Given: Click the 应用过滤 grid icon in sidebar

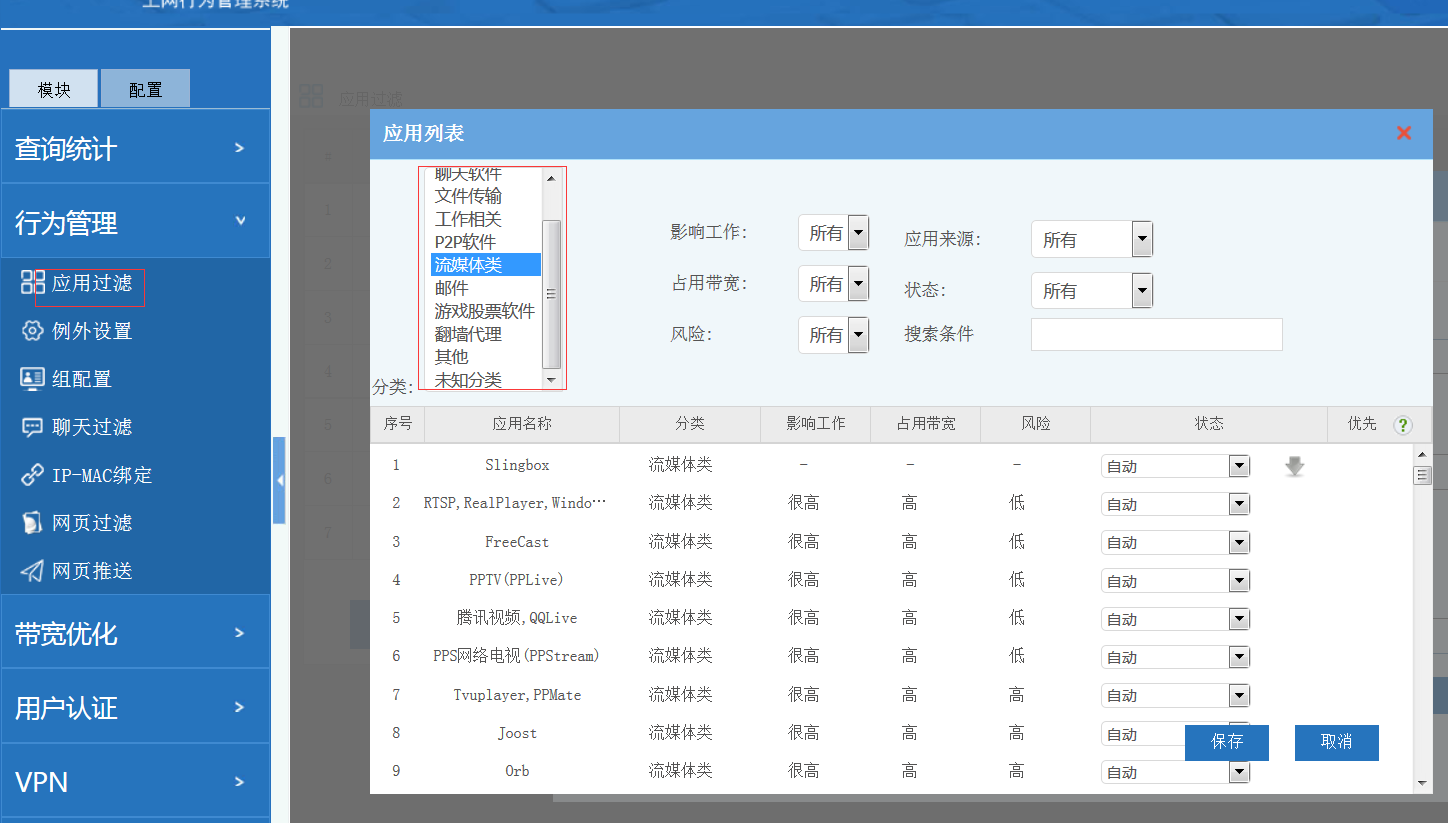Looking at the screenshot, I should click(33, 282).
